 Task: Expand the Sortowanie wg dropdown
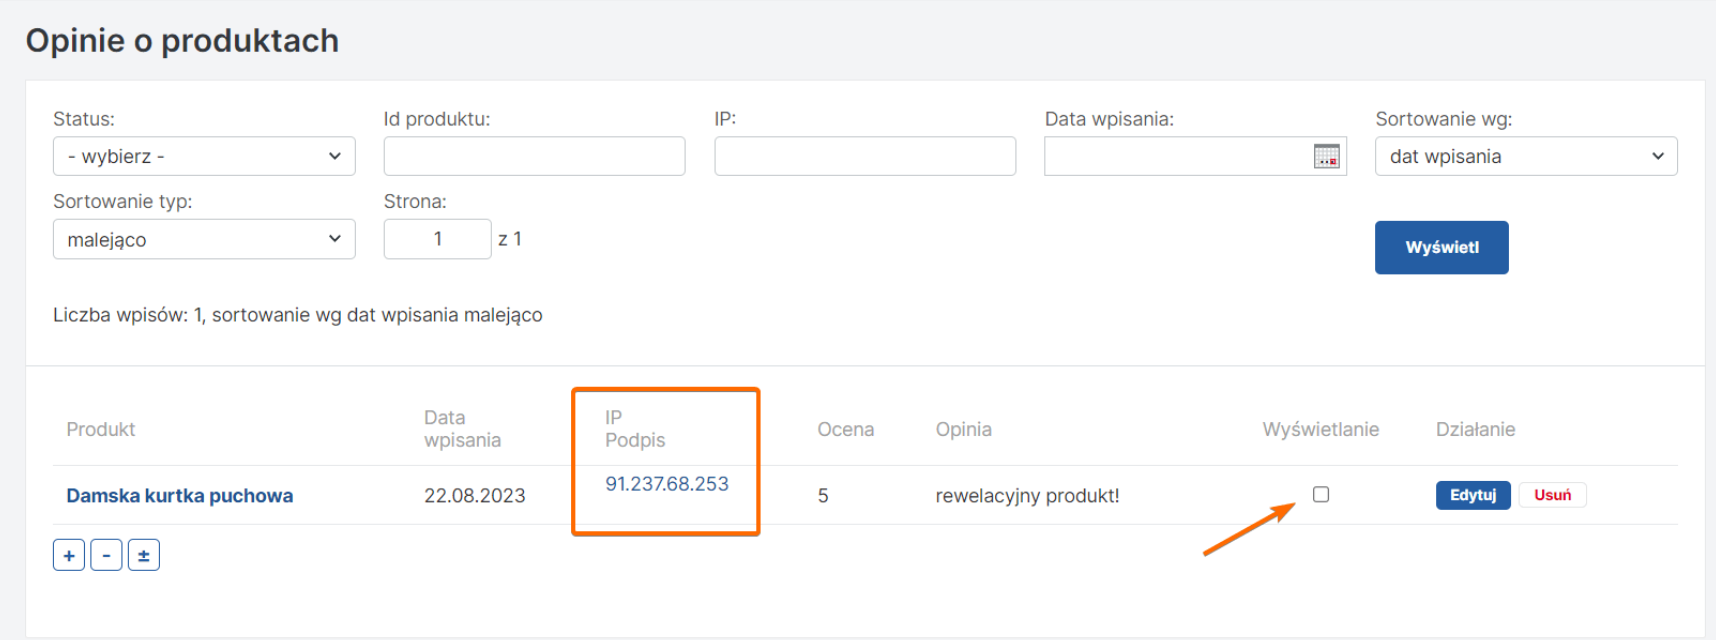pyautogui.click(x=1525, y=156)
